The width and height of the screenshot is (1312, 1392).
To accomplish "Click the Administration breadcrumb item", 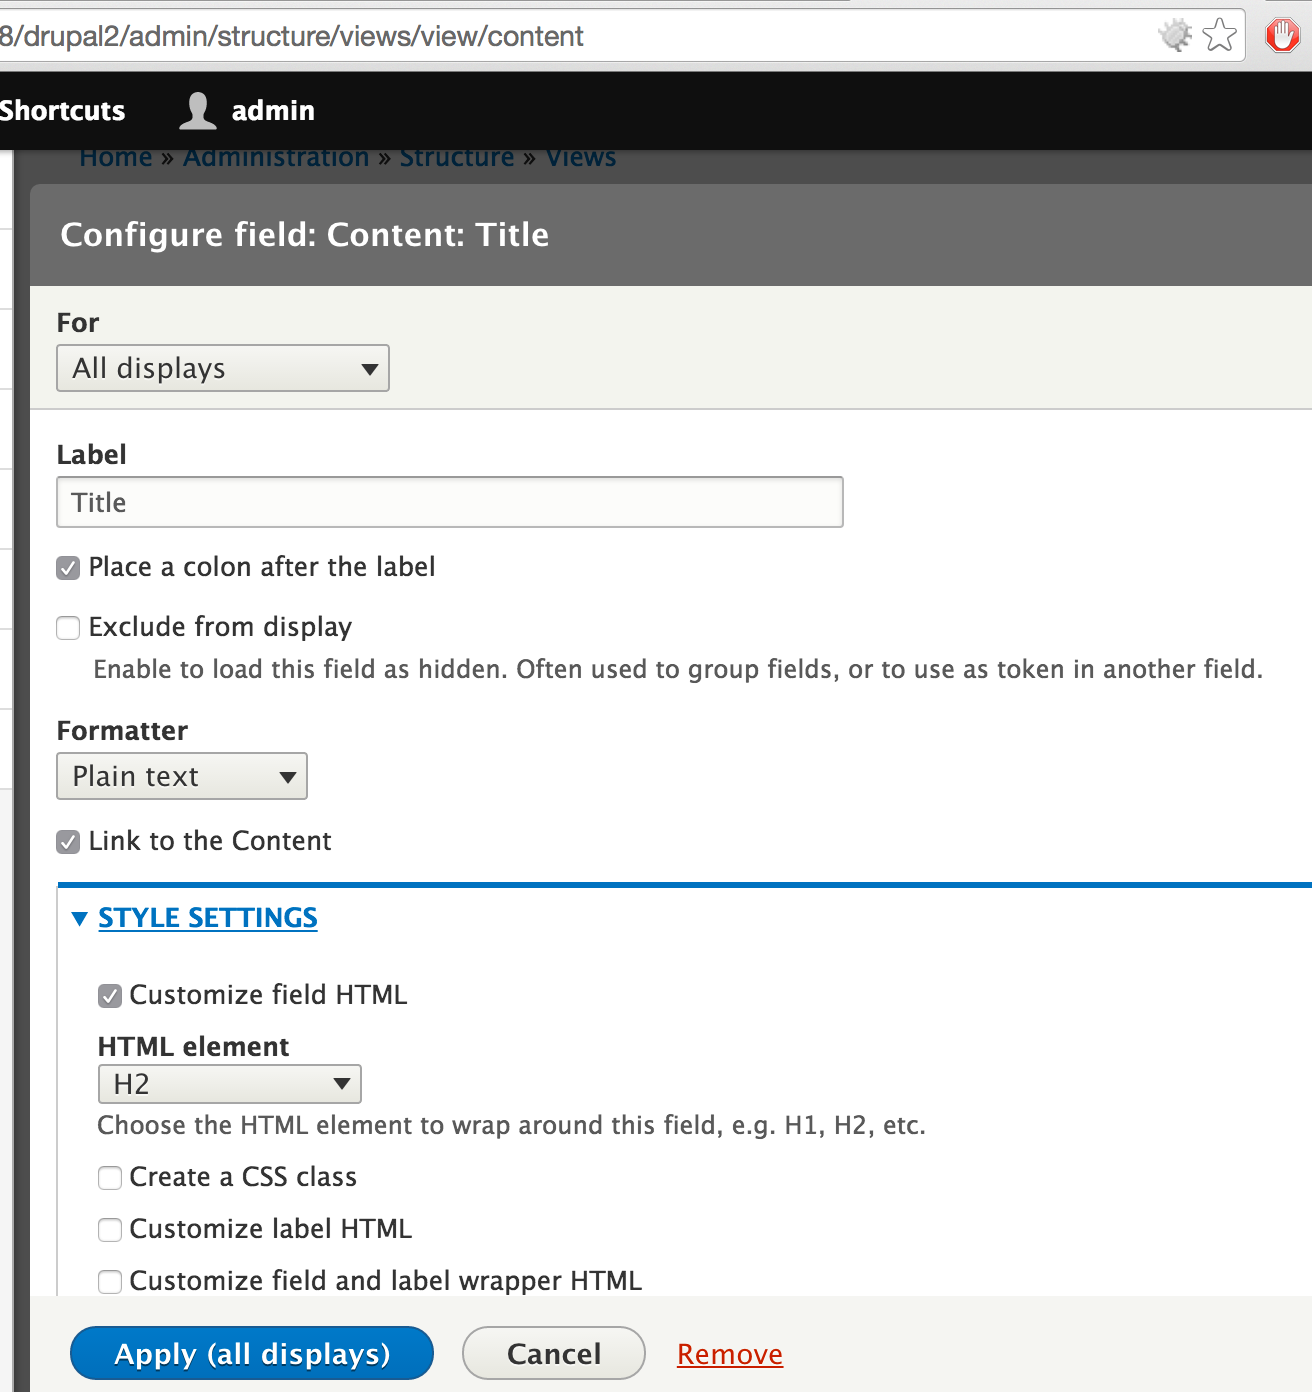I will click(x=275, y=157).
